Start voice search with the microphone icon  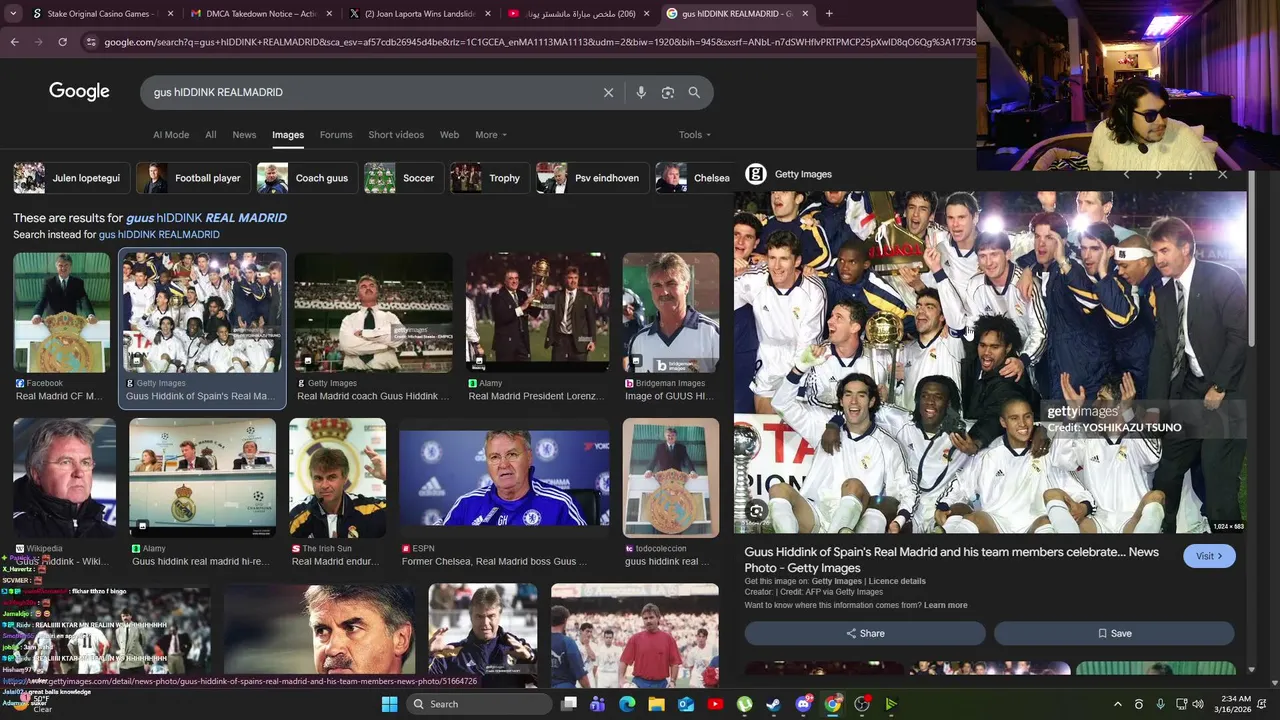tap(641, 92)
